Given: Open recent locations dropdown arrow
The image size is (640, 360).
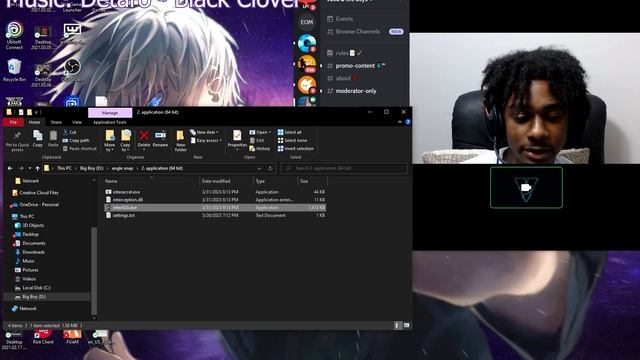Looking at the screenshot, I should click(29, 168).
